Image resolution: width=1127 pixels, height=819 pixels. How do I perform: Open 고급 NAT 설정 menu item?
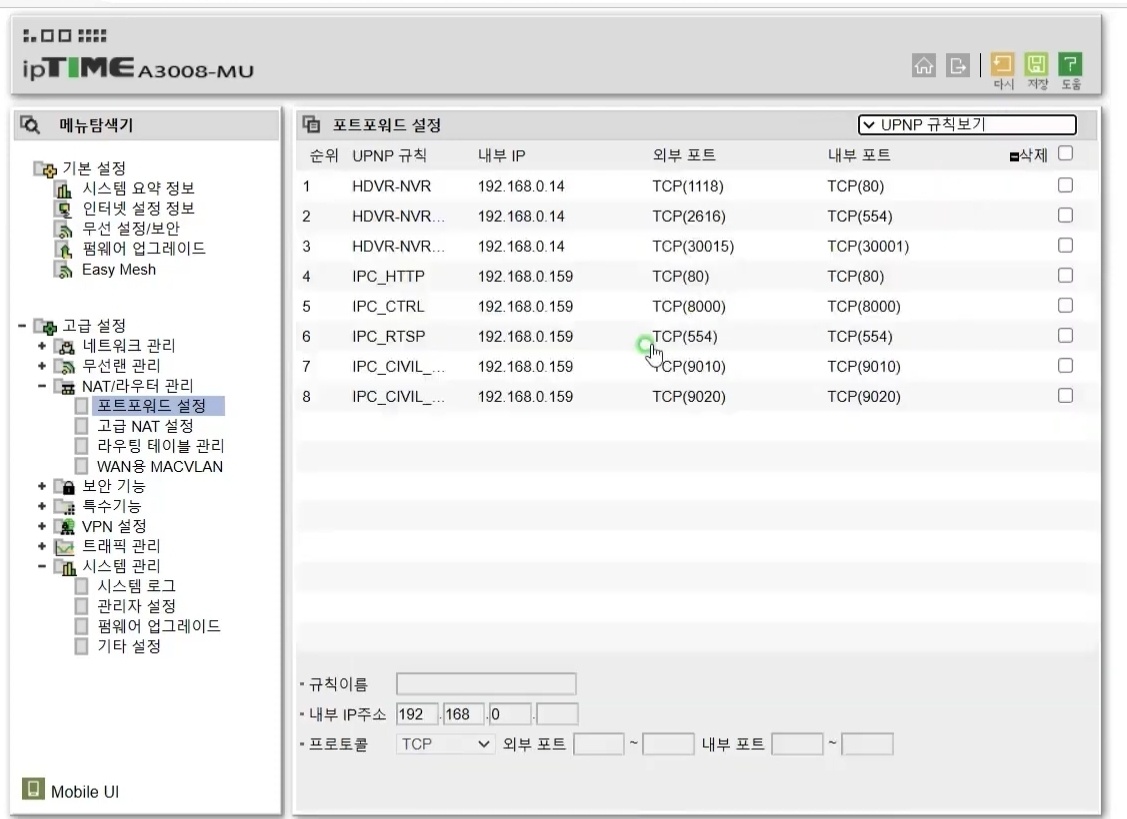coord(145,426)
